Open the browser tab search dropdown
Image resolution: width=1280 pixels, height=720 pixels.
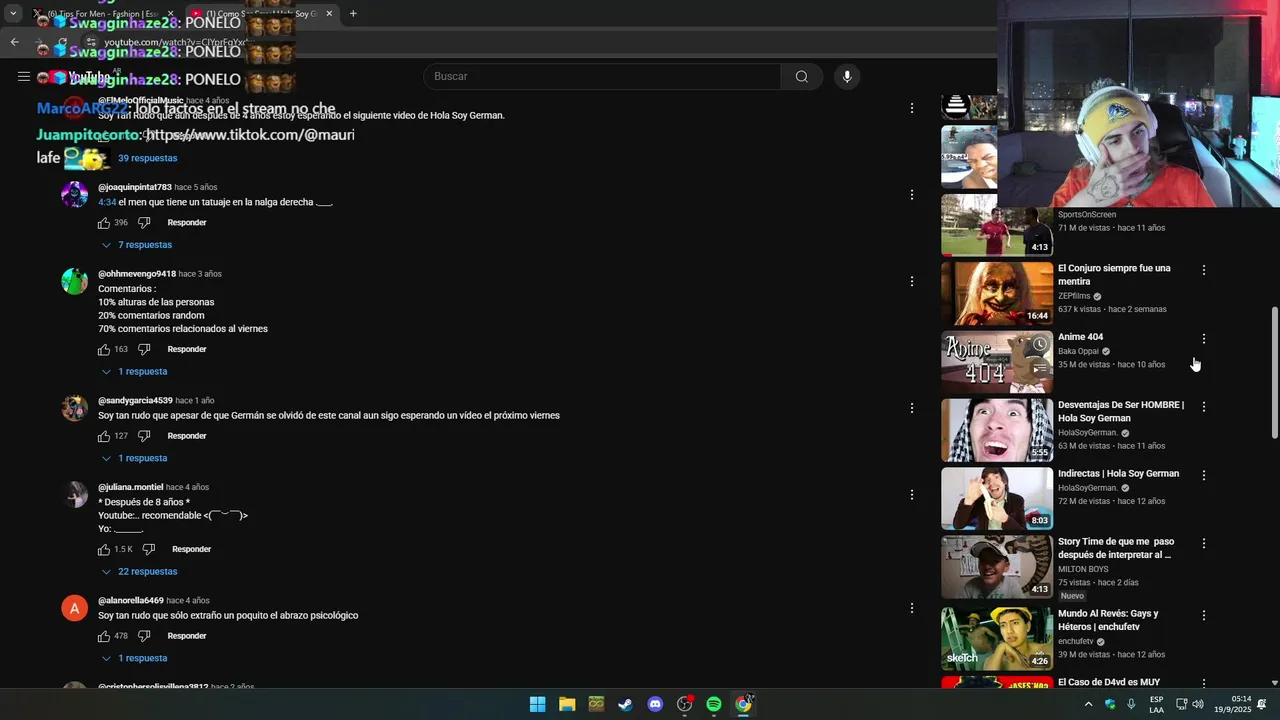(13, 14)
